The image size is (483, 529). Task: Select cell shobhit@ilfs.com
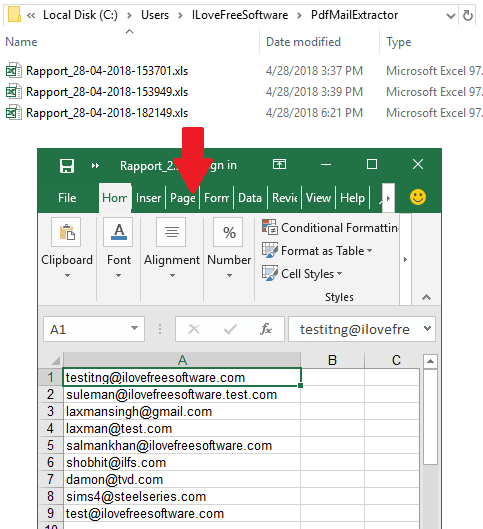182,462
